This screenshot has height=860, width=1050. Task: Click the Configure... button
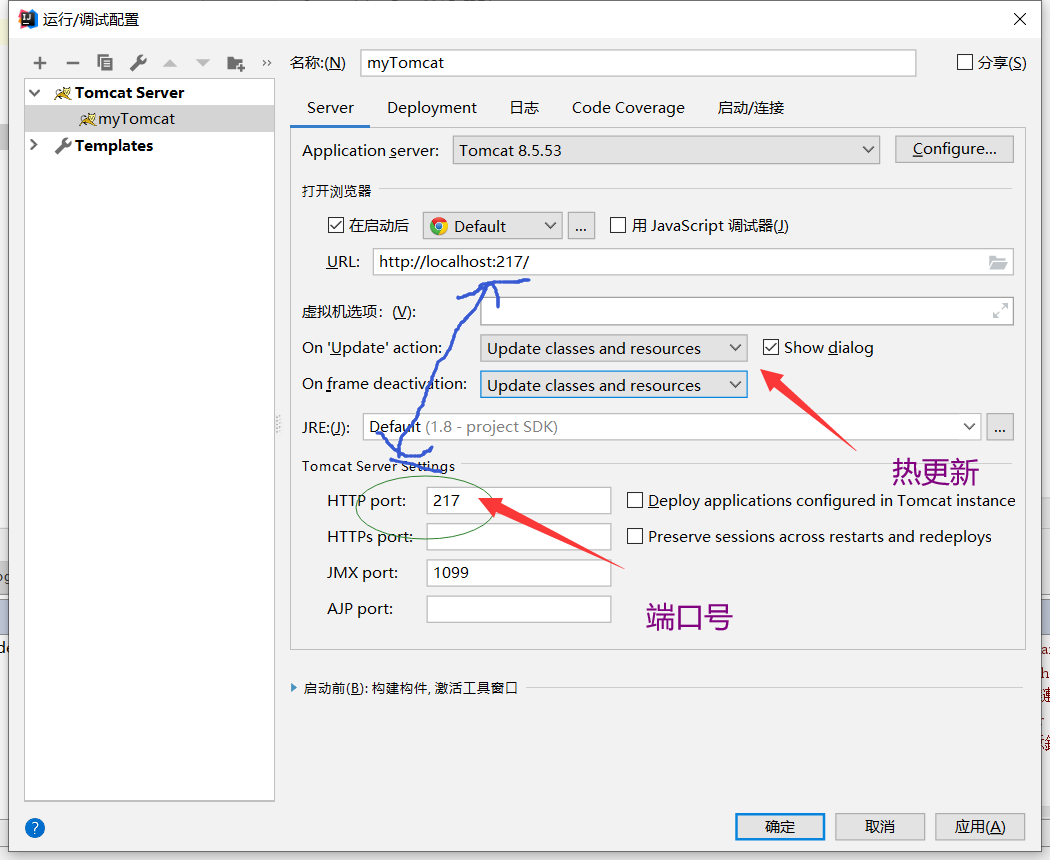point(954,149)
